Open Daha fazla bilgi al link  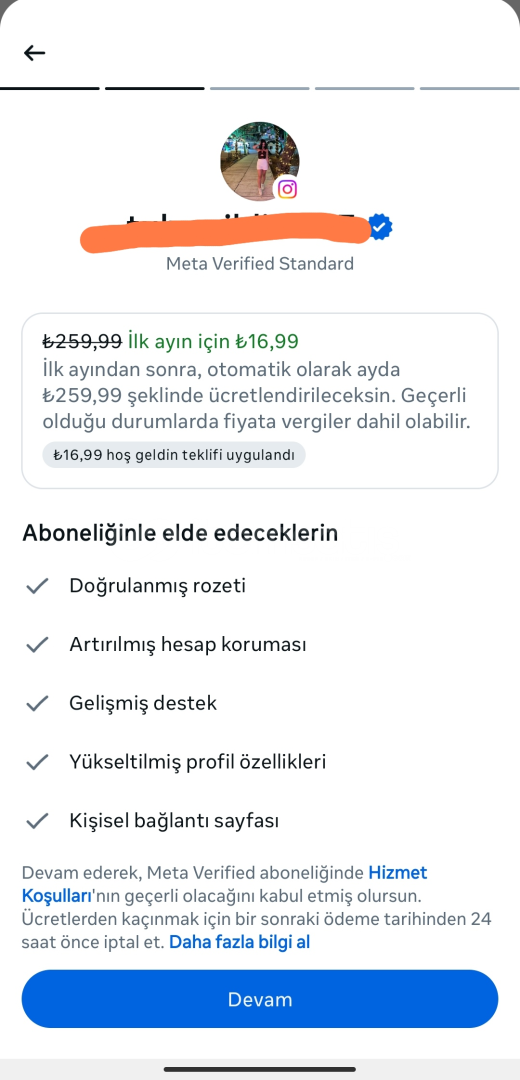point(240,942)
